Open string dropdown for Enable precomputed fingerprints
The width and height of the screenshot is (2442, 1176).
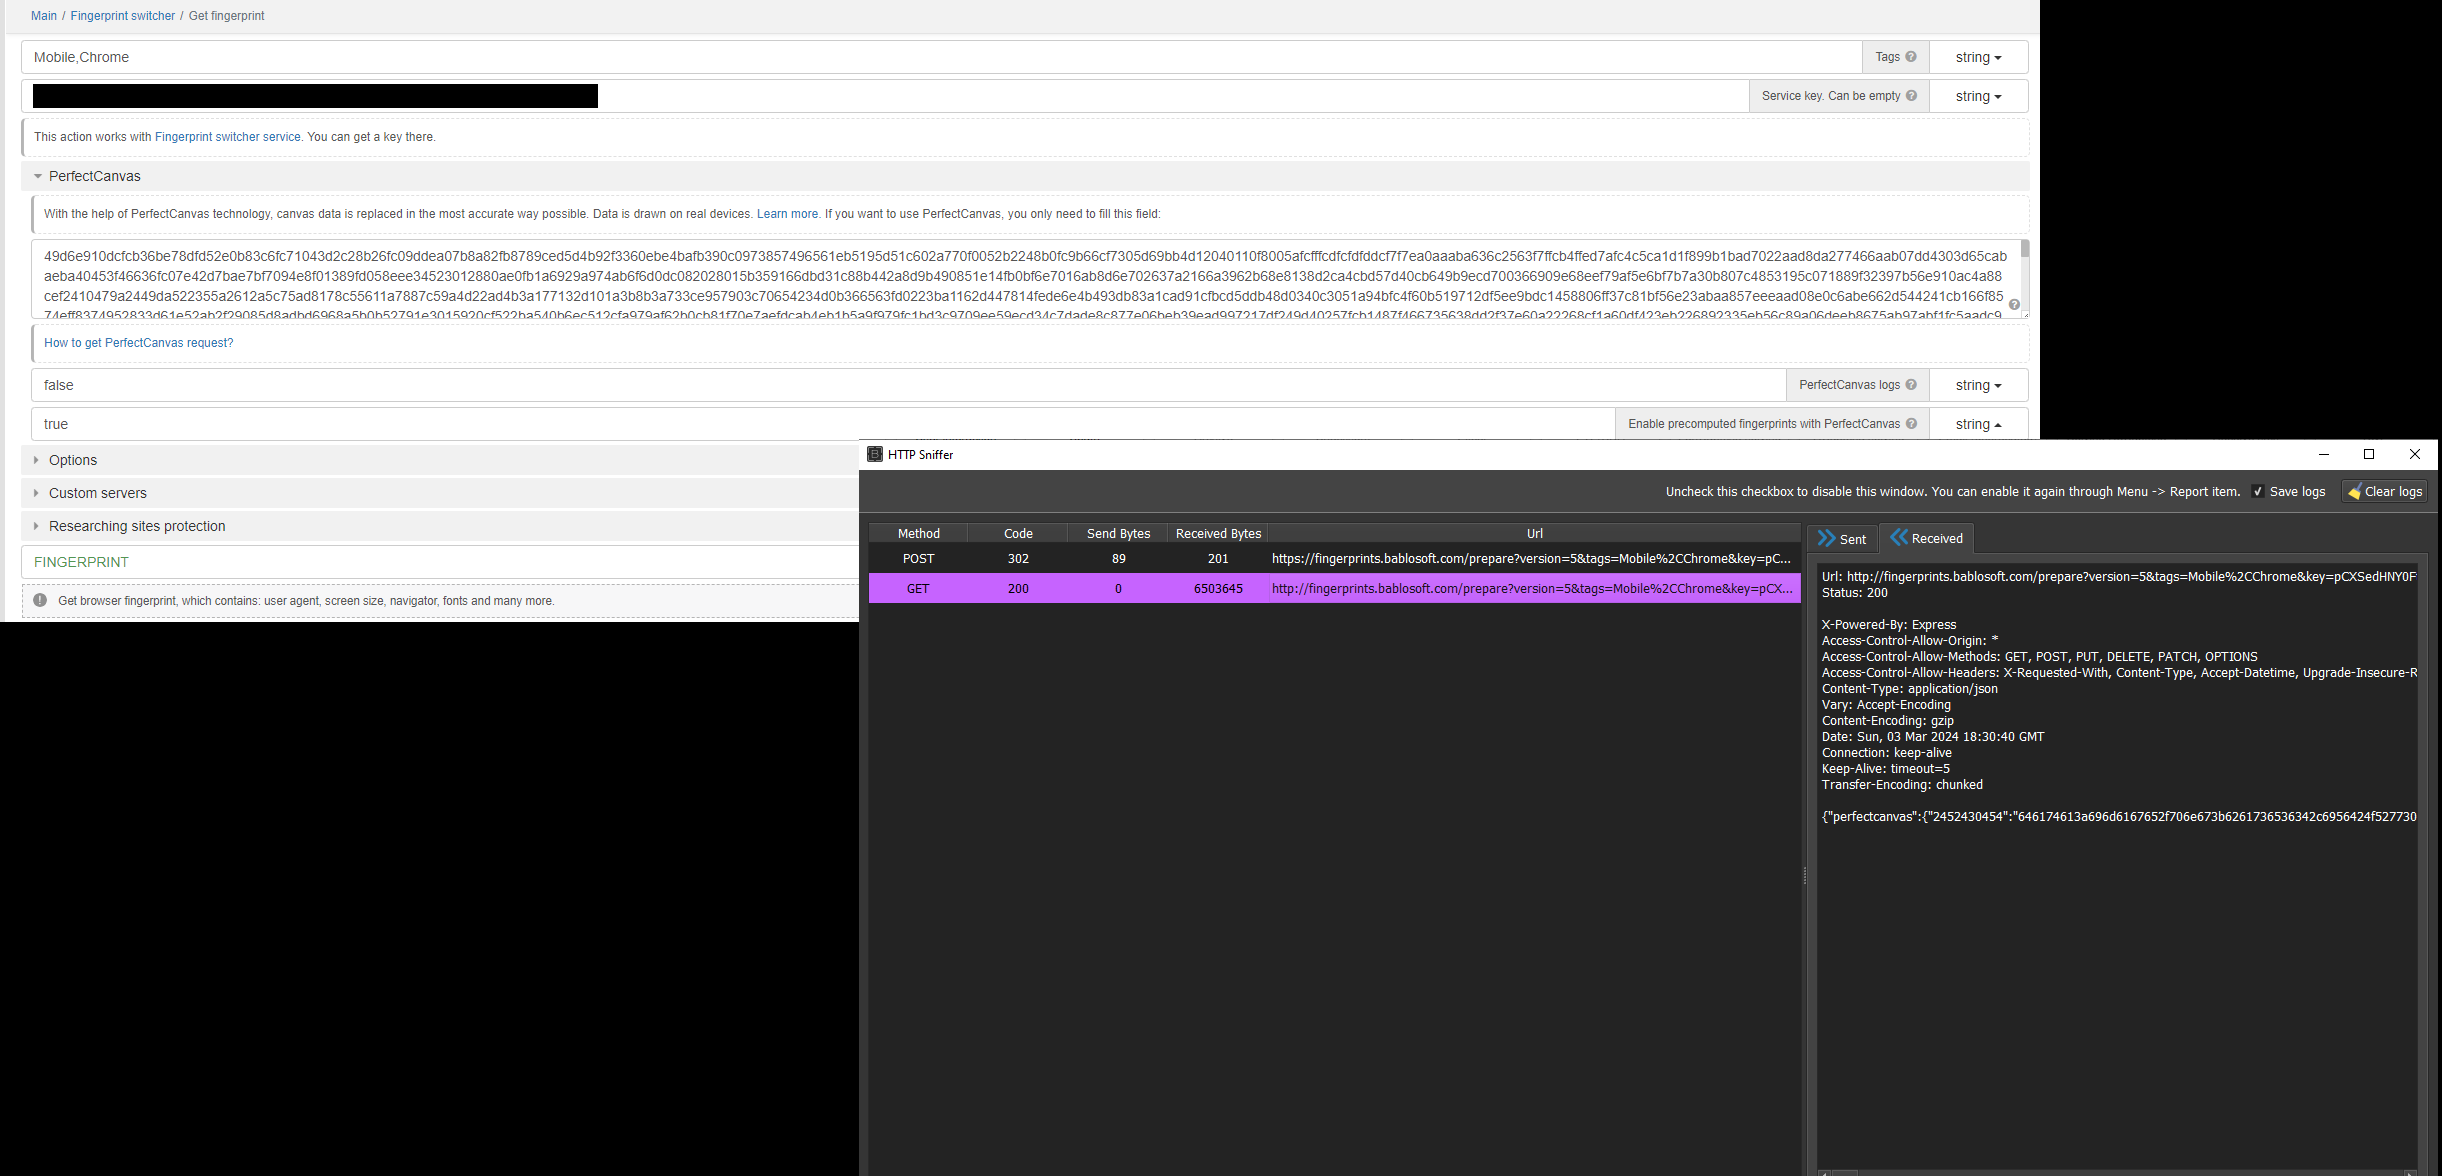click(x=1978, y=424)
